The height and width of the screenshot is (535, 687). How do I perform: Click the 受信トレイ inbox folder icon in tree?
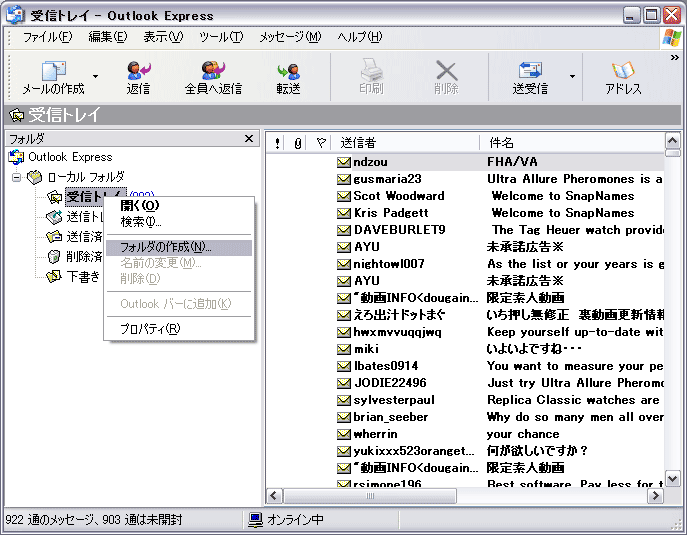54,197
